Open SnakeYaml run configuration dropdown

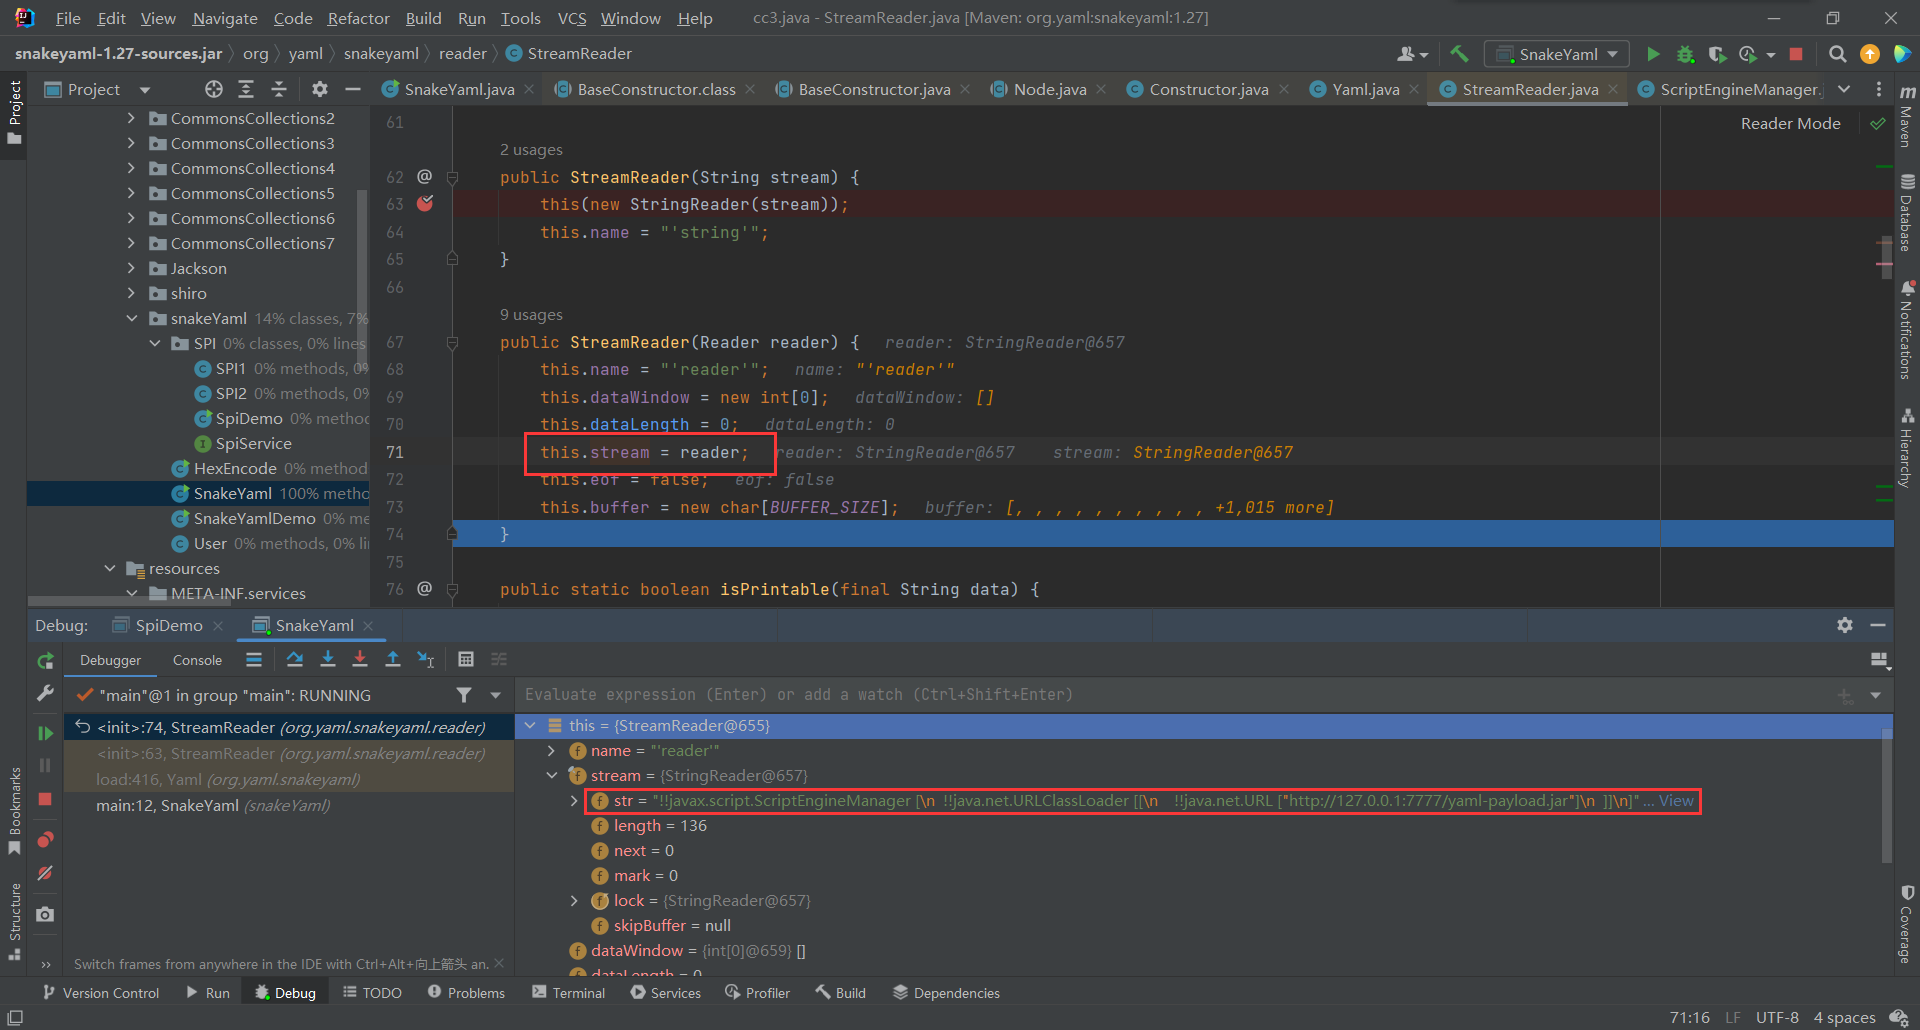[1557, 54]
